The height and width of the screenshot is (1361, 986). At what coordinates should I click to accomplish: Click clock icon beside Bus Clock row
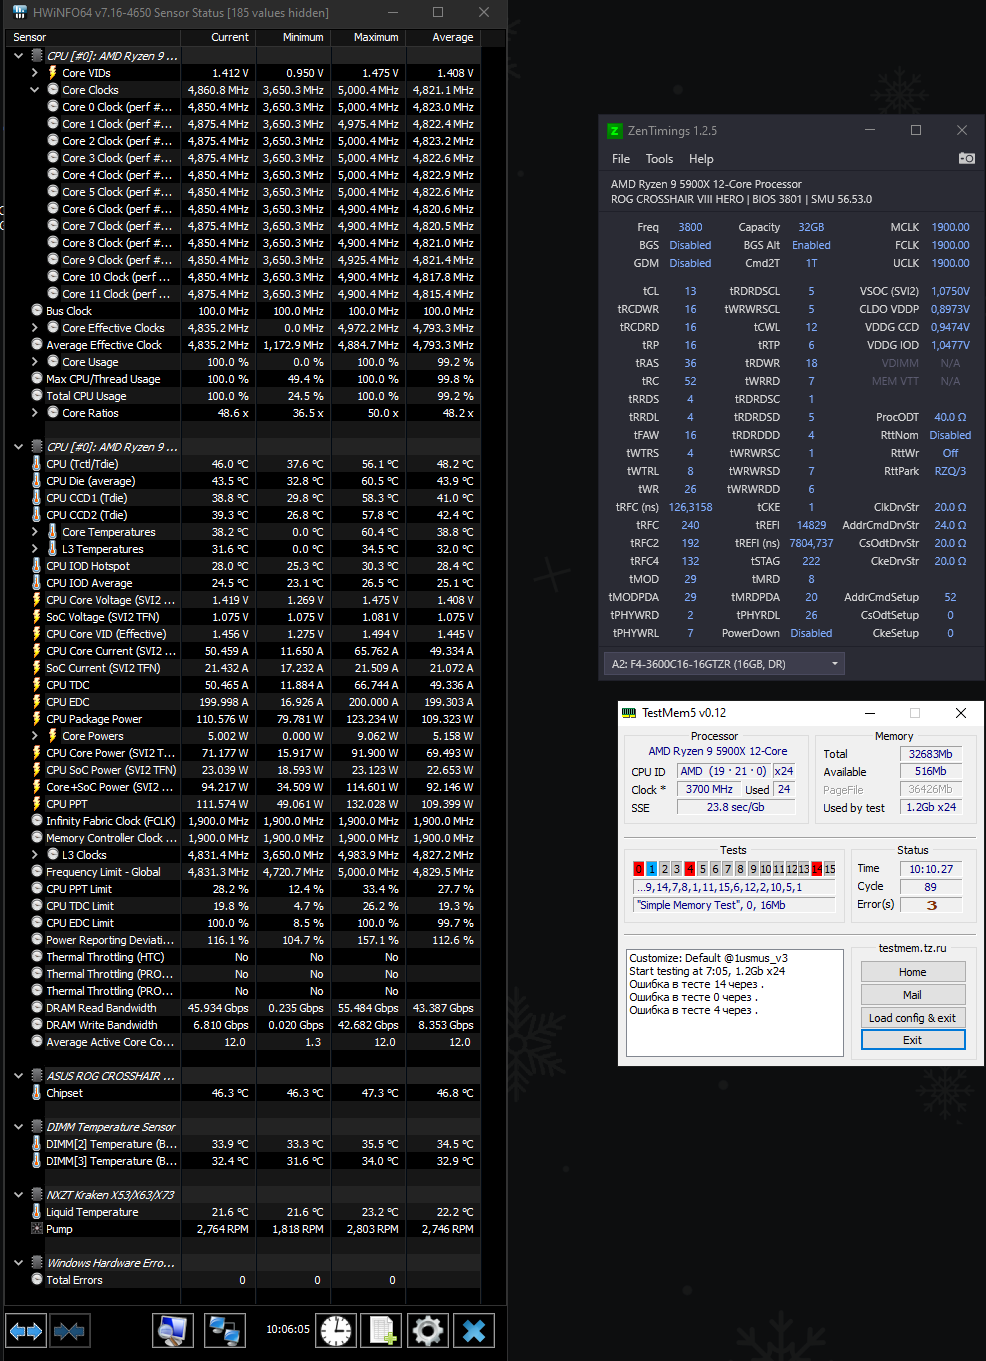point(37,311)
